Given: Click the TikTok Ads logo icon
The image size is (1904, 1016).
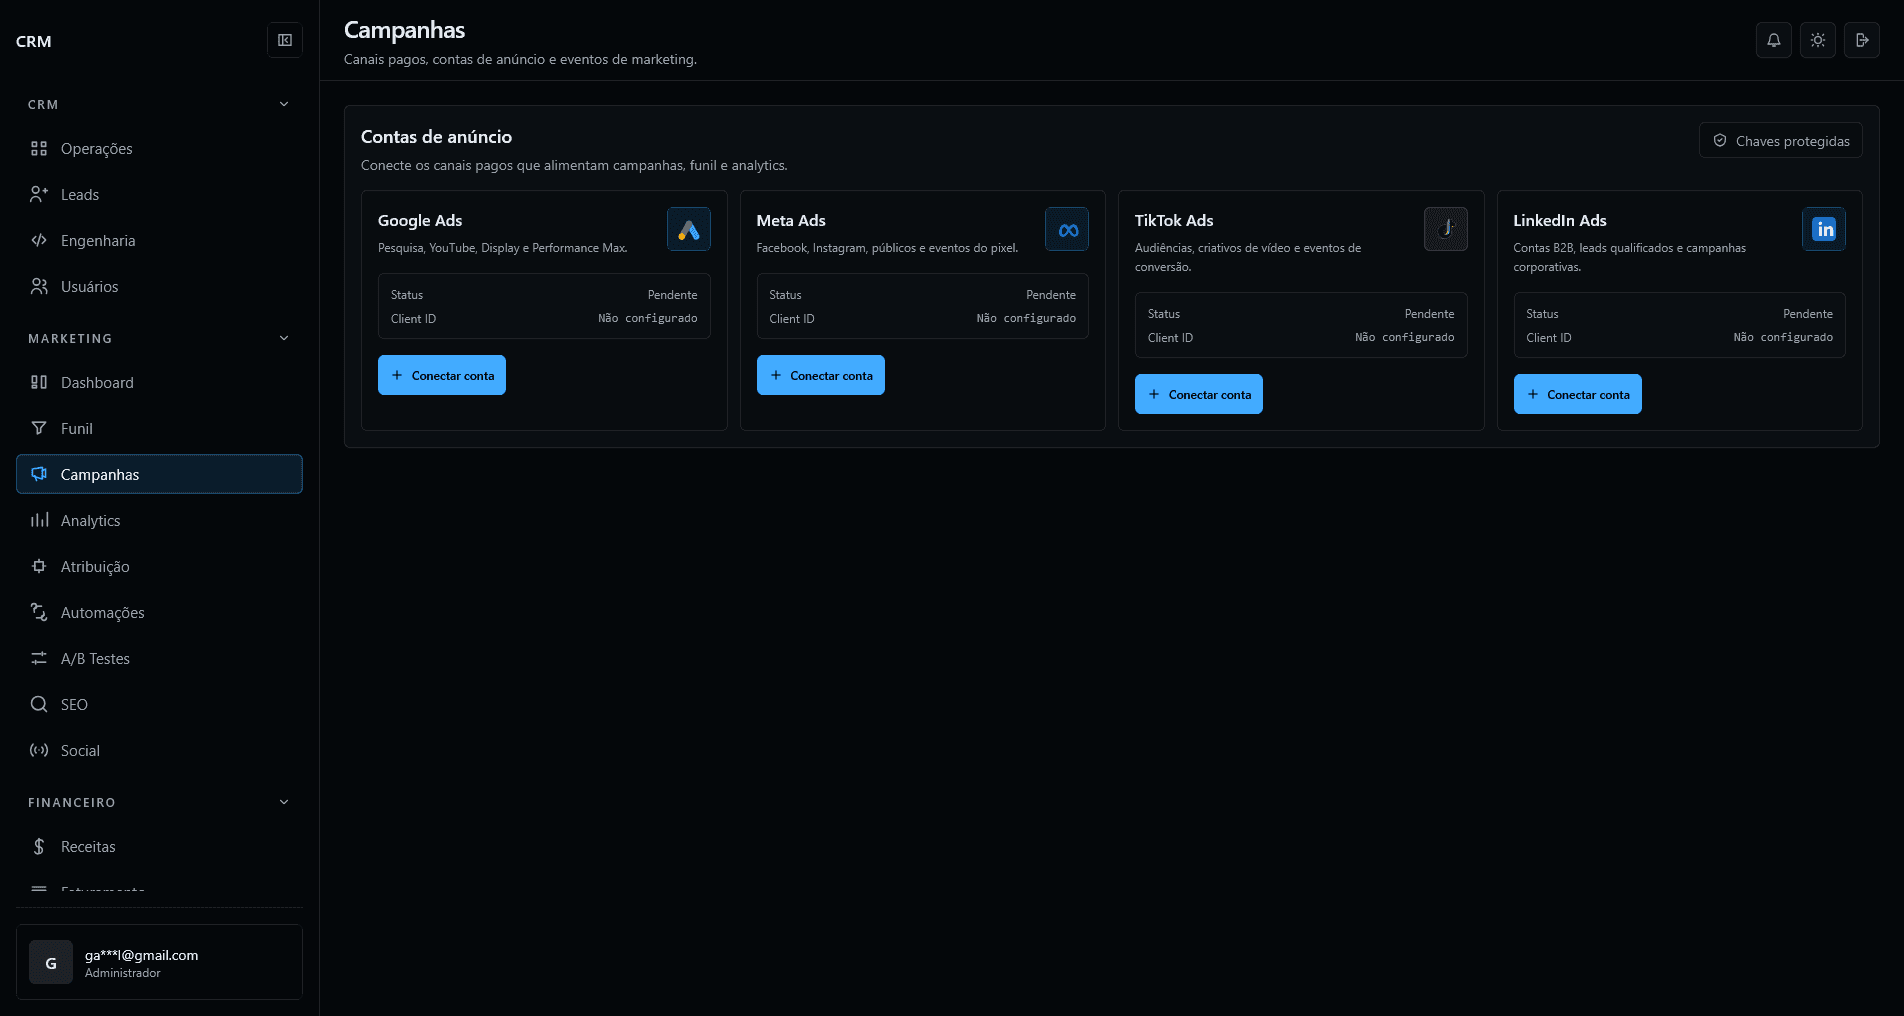Looking at the screenshot, I should click(1446, 230).
